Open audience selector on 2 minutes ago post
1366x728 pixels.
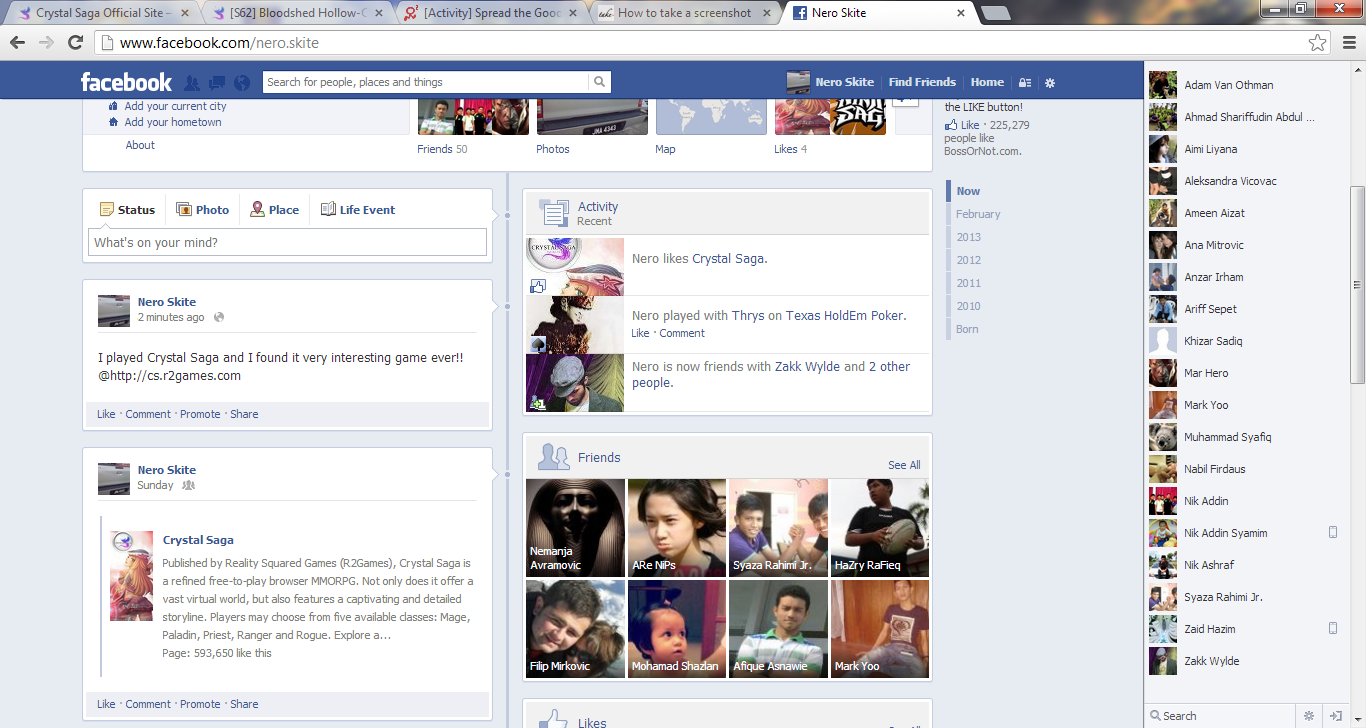(x=219, y=318)
